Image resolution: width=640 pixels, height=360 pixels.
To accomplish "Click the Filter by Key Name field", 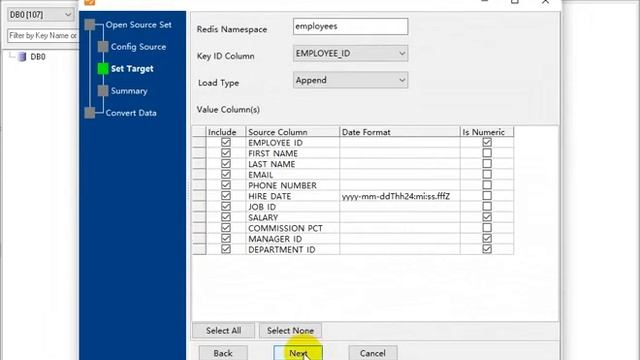I will click(x=42, y=36).
